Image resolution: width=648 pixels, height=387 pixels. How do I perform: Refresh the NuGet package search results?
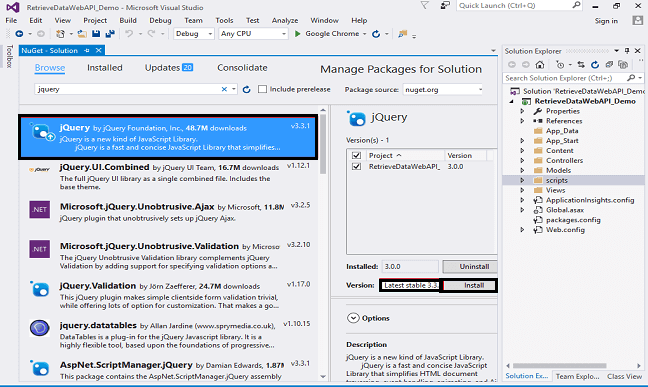point(247,89)
